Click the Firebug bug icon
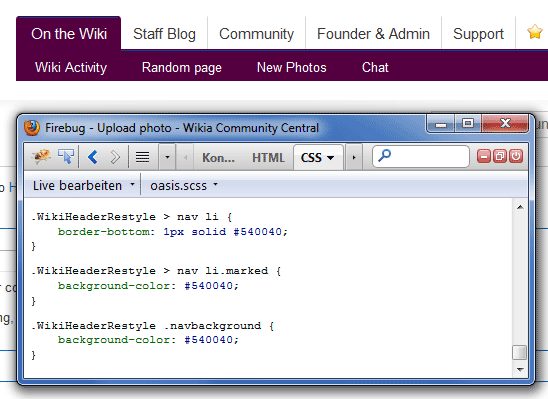 click(41, 157)
